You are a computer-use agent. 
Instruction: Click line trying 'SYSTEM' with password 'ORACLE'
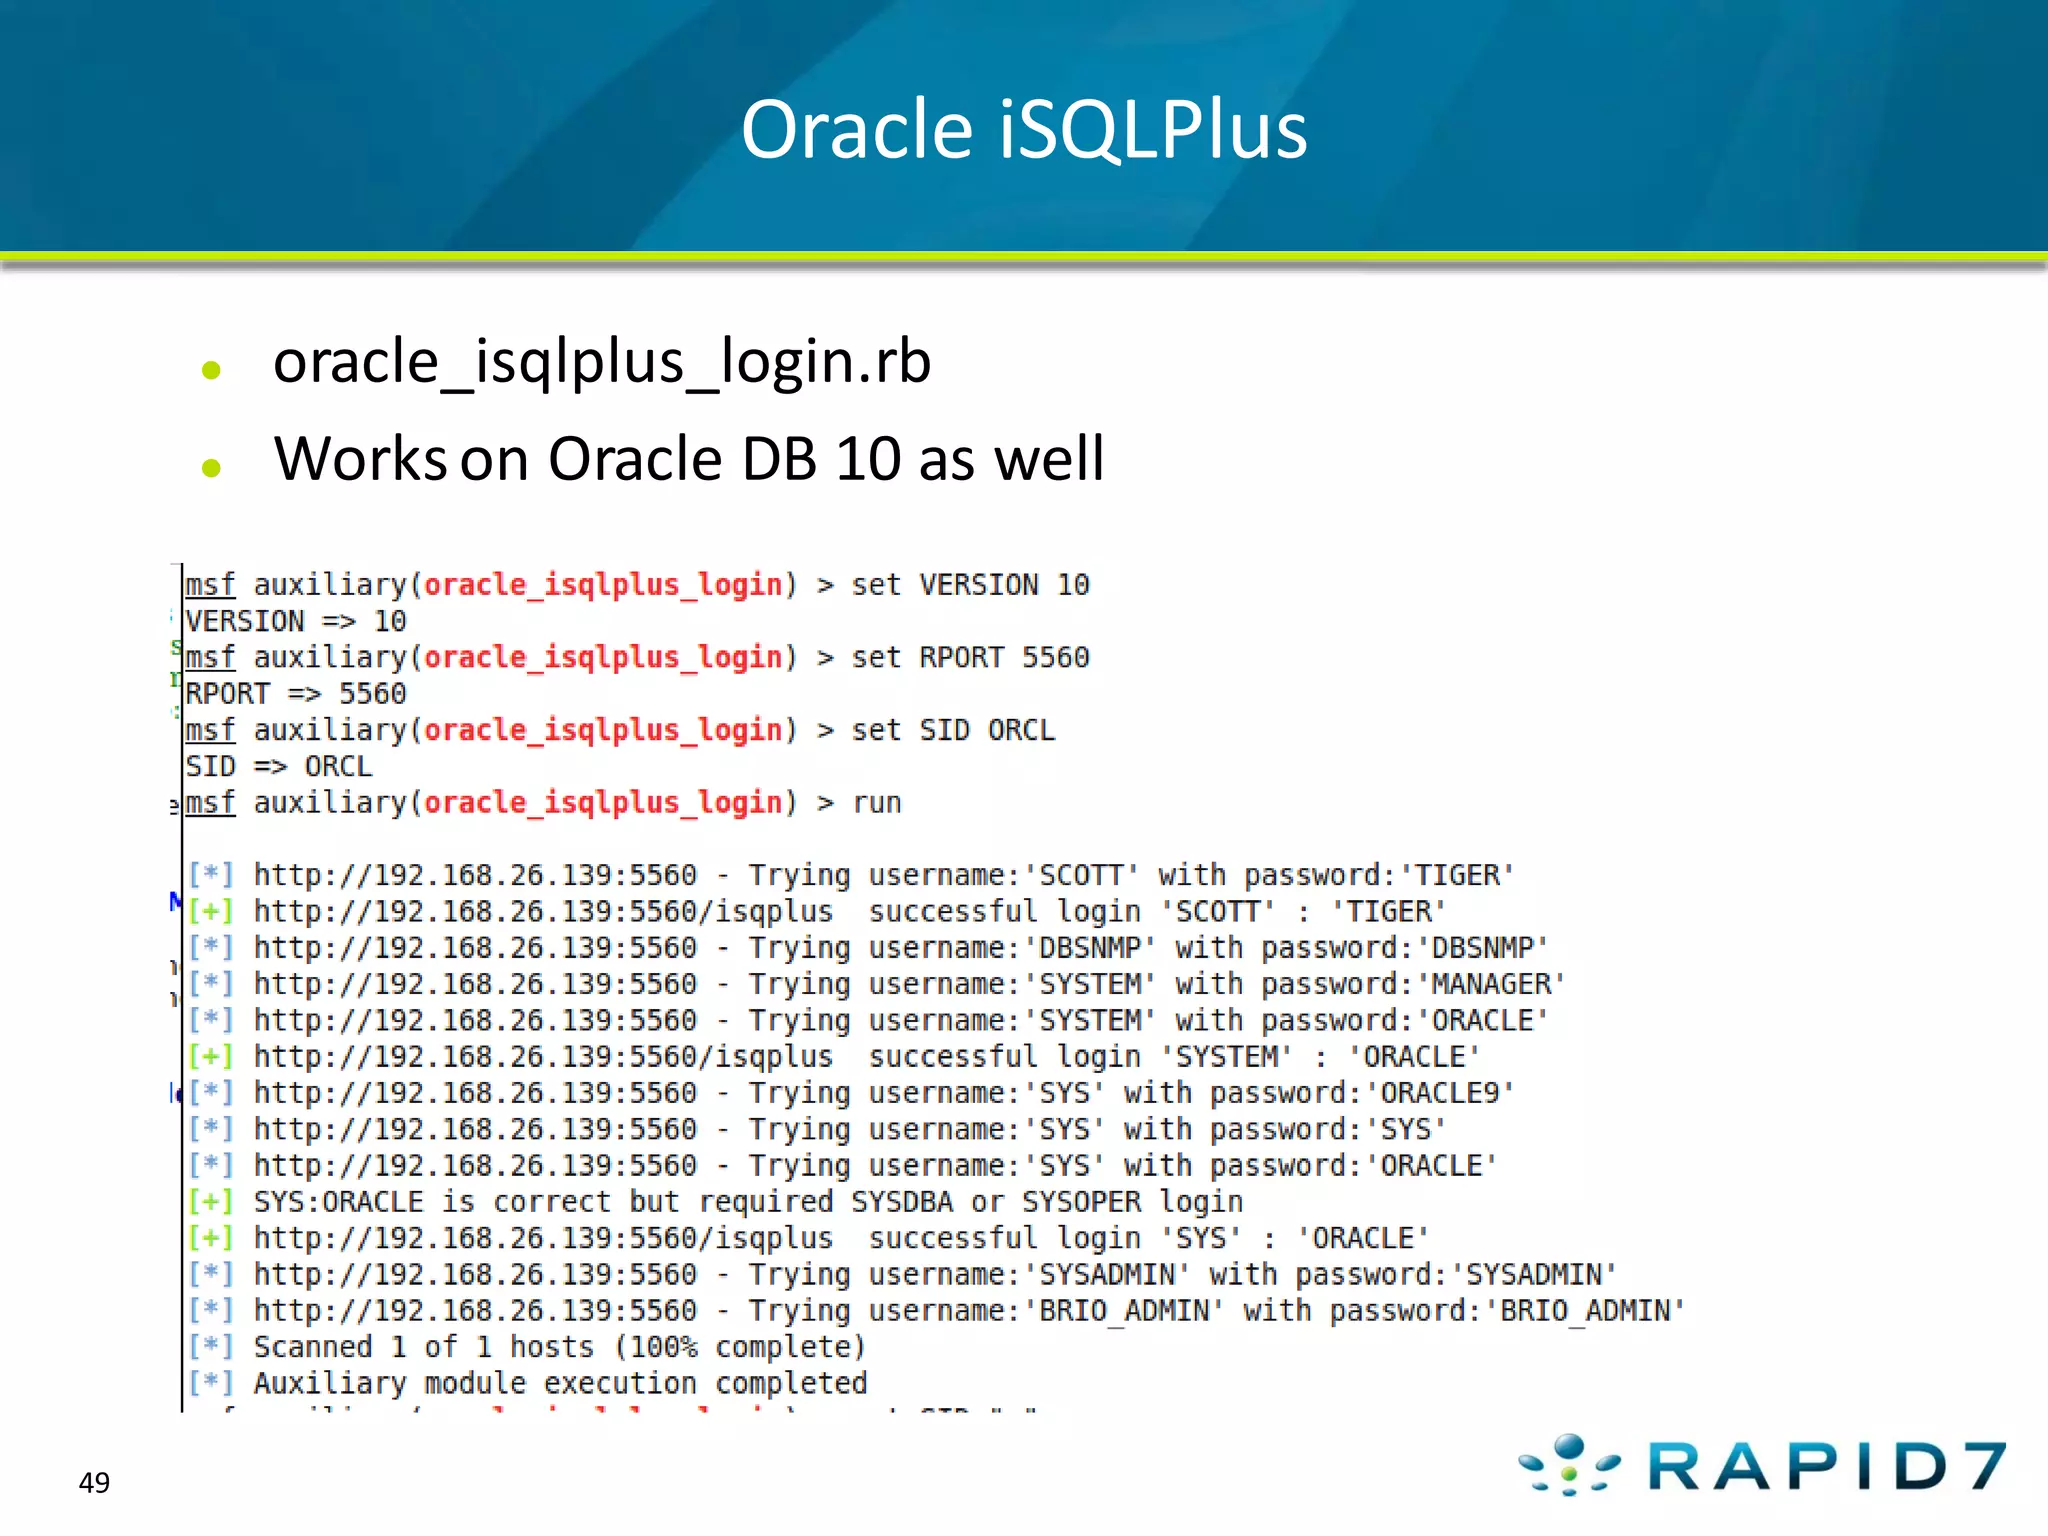click(869, 1021)
